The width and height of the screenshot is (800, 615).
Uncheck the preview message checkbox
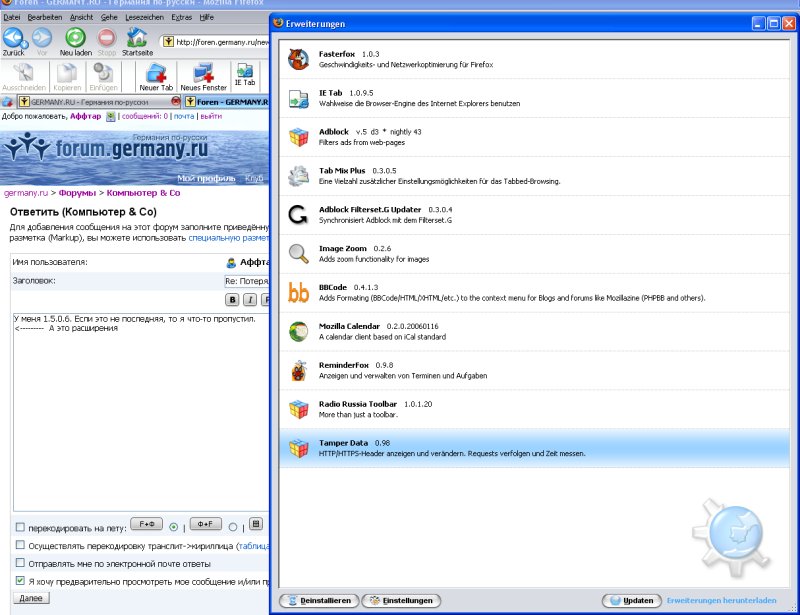tap(20, 581)
